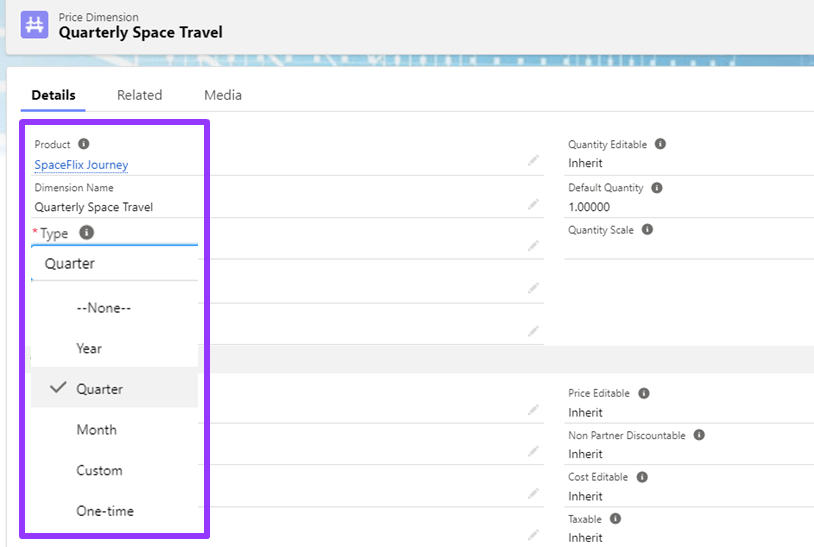Open the SpaceFlix Journey product link
Viewport: 814px width, 547px height.
(81, 165)
